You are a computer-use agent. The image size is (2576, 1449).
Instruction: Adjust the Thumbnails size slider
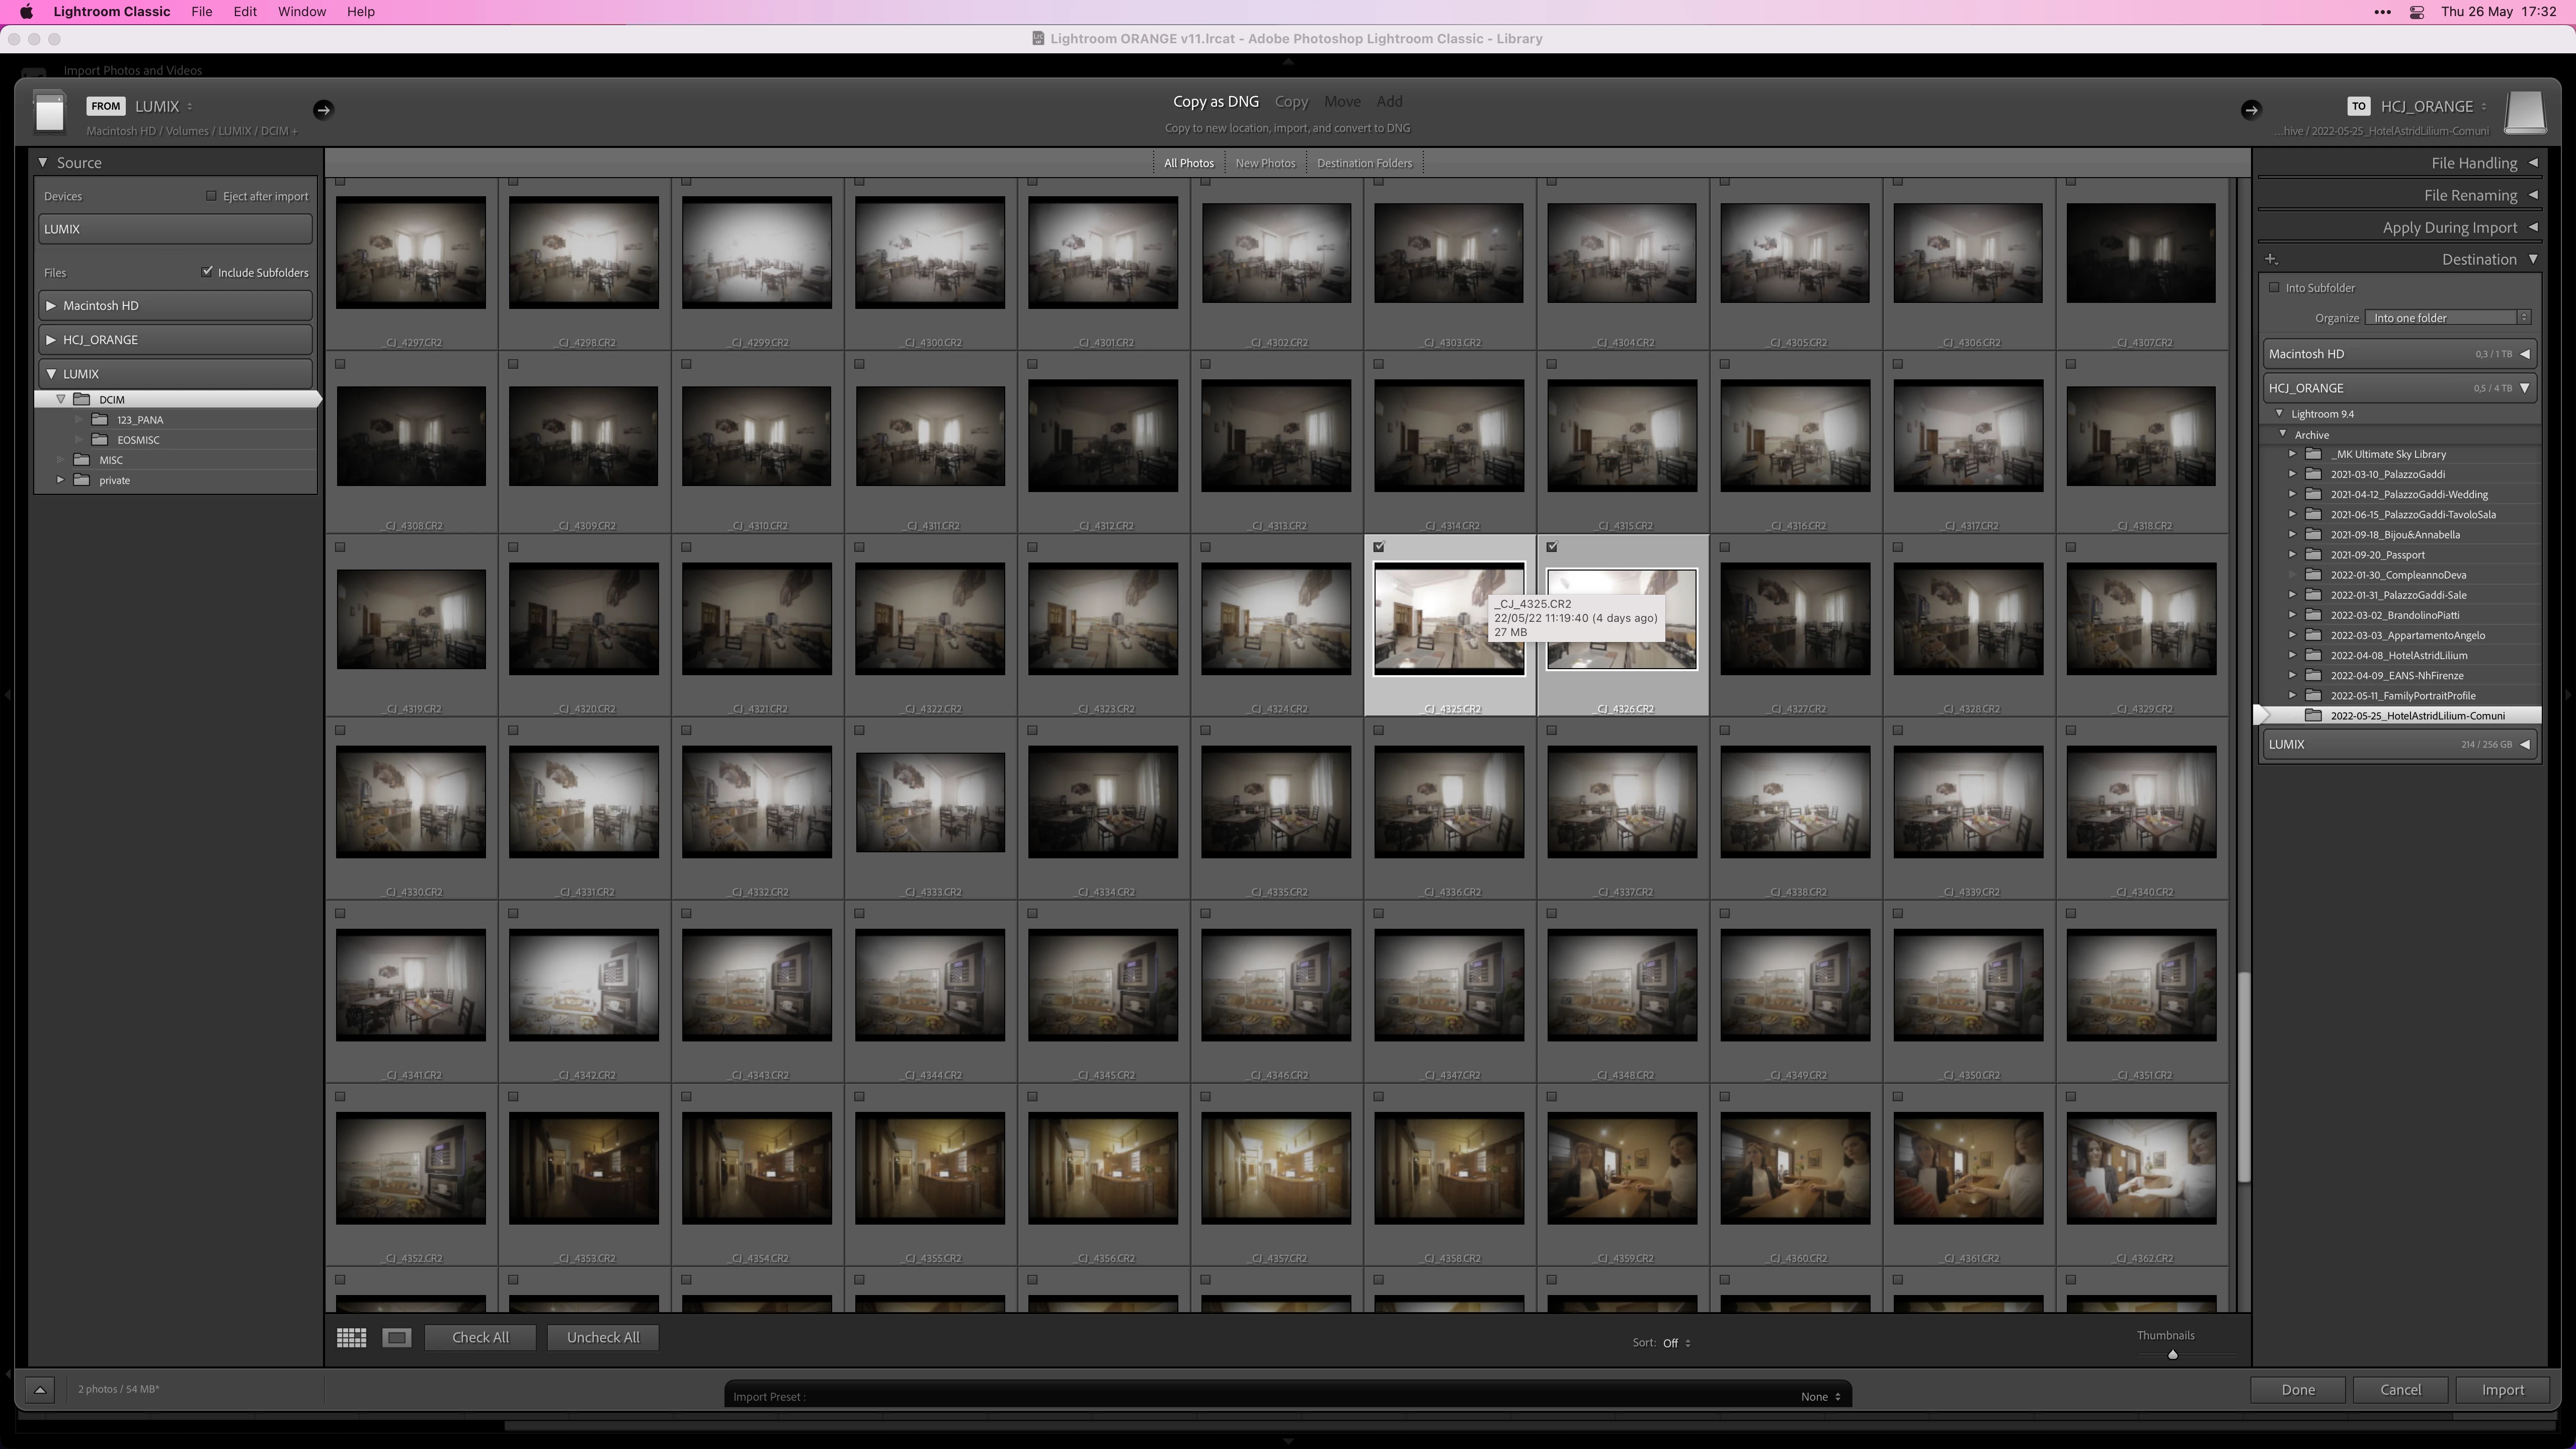tap(2172, 1355)
